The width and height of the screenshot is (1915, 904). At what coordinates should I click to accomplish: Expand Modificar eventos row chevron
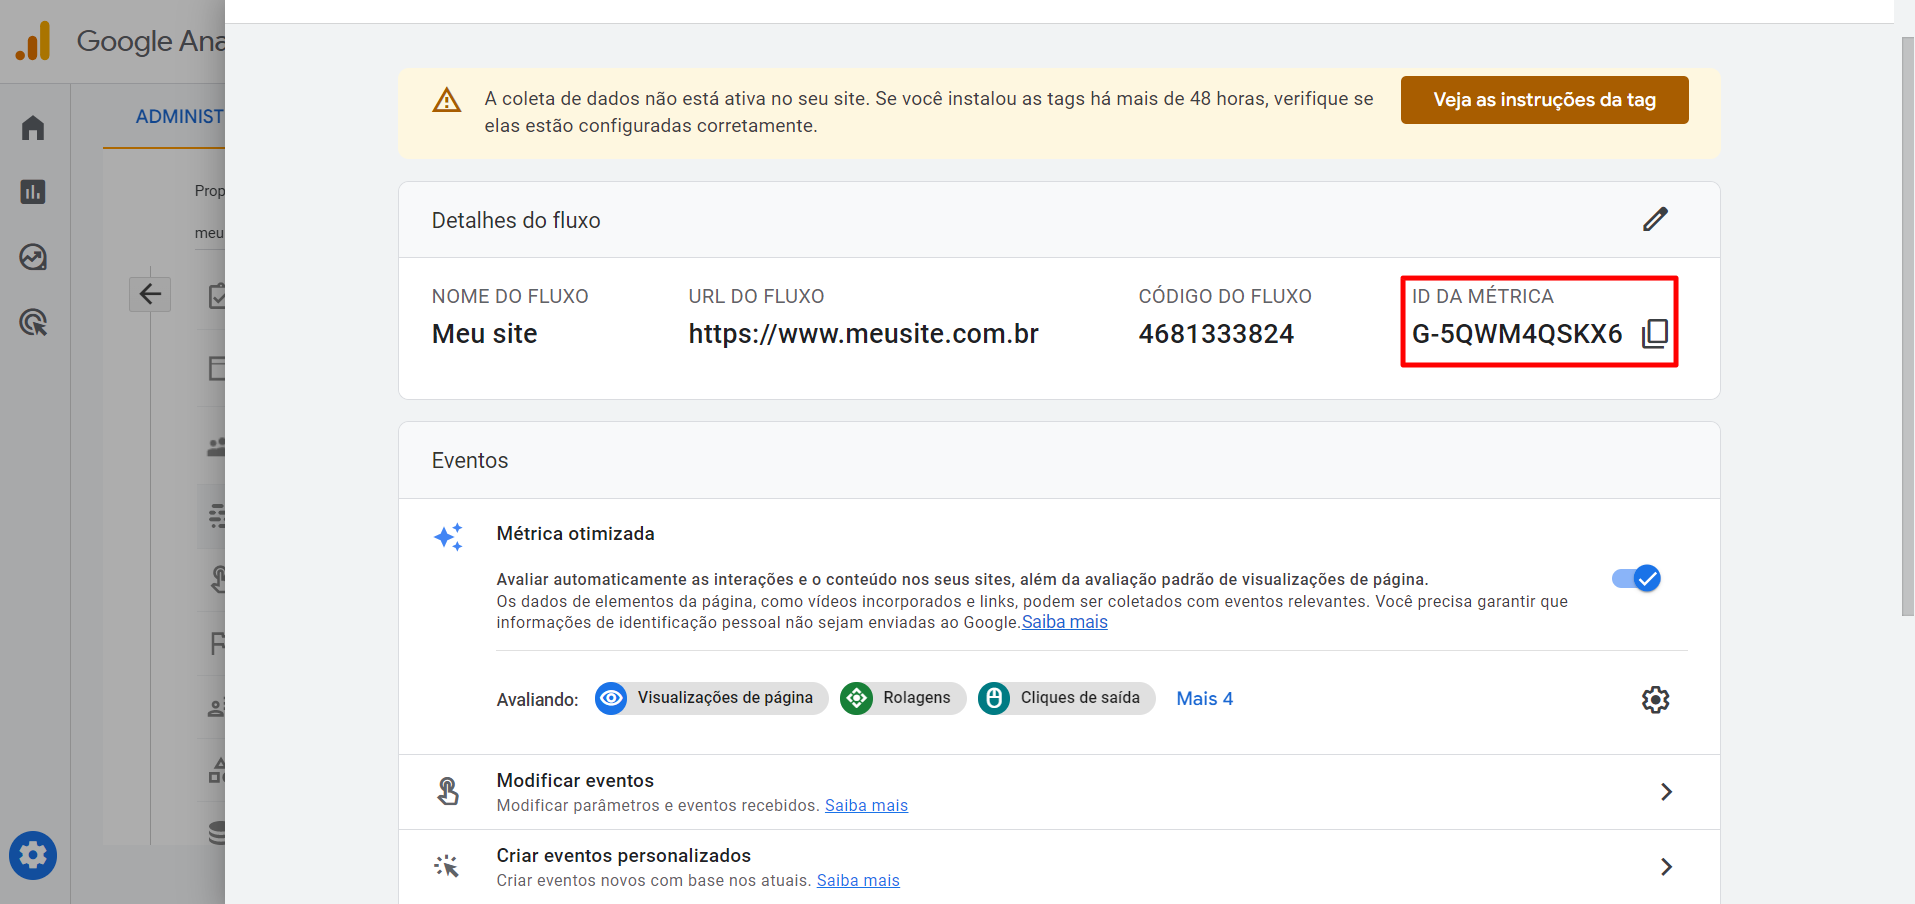point(1666,792)
